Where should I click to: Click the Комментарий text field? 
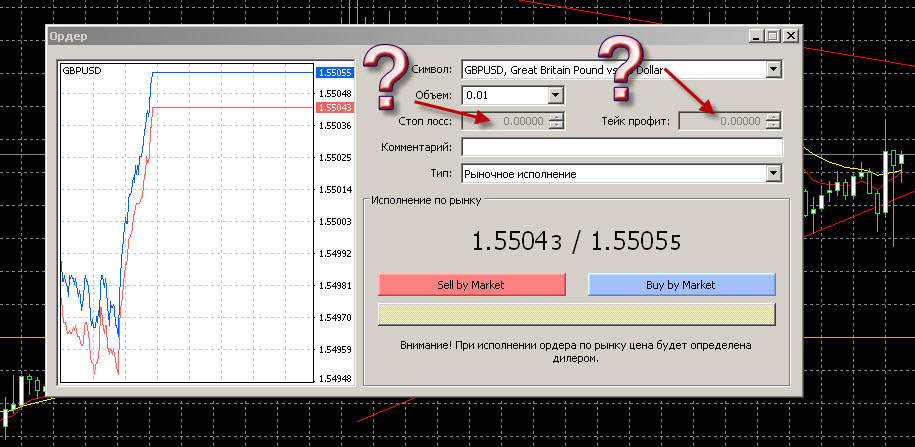pos(621,147)
